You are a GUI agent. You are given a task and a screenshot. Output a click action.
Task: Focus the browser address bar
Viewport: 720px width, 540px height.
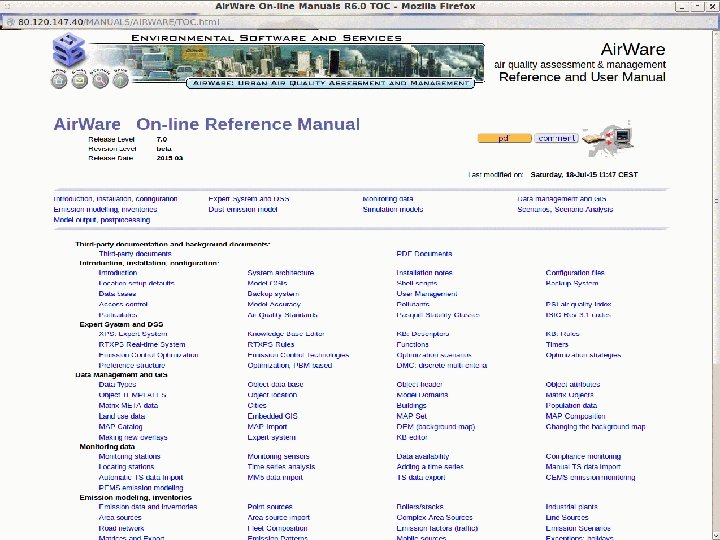coord(358,22)
